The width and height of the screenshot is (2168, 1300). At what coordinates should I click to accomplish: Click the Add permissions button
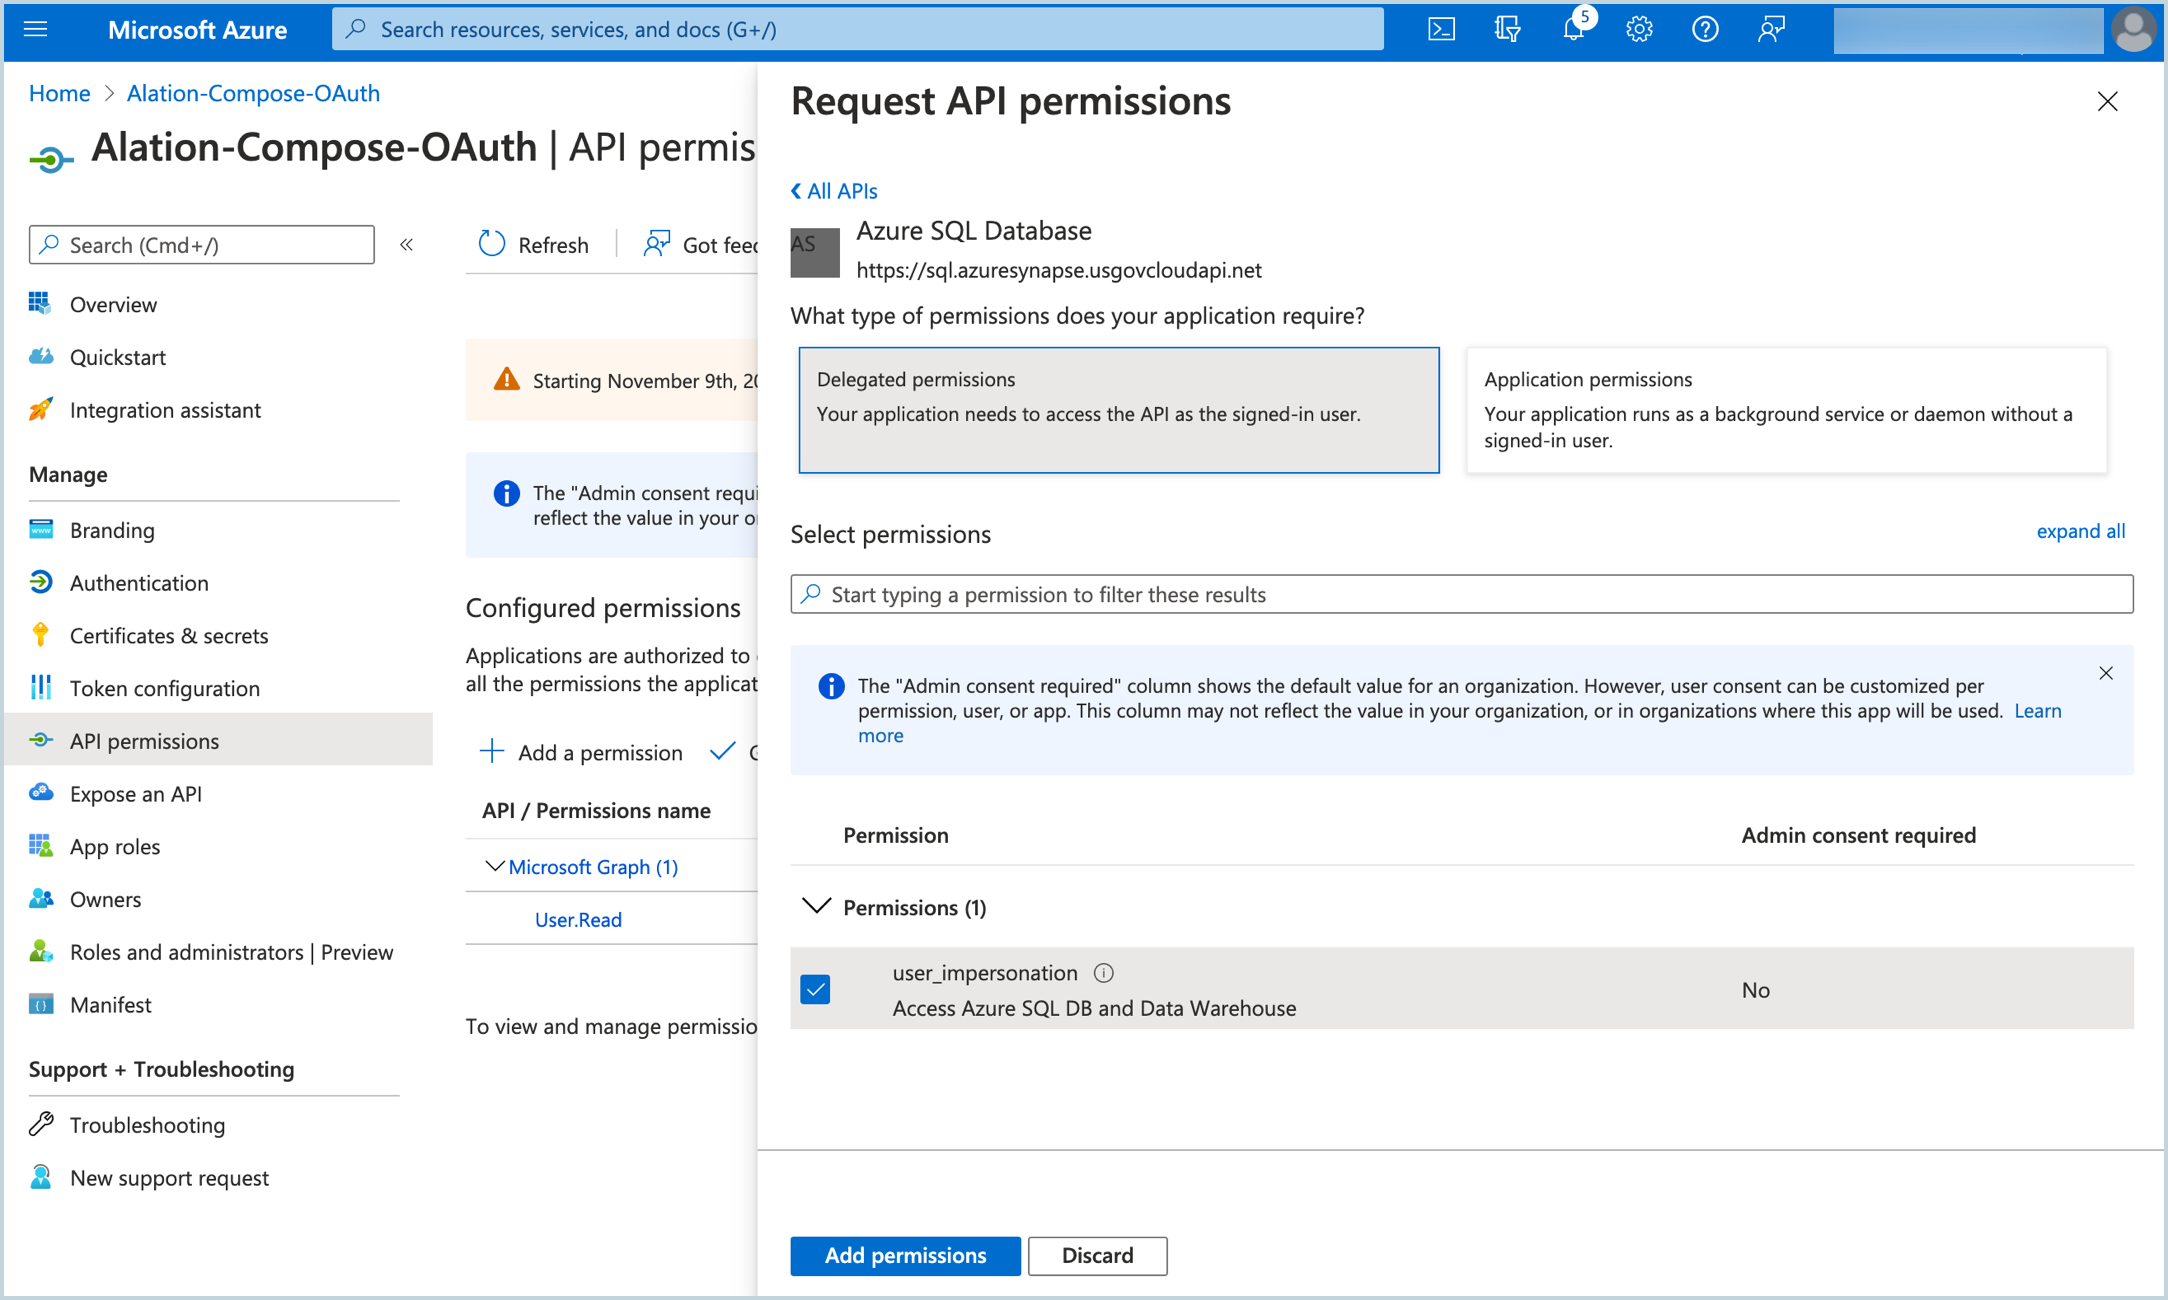(x=905, y=1255)
